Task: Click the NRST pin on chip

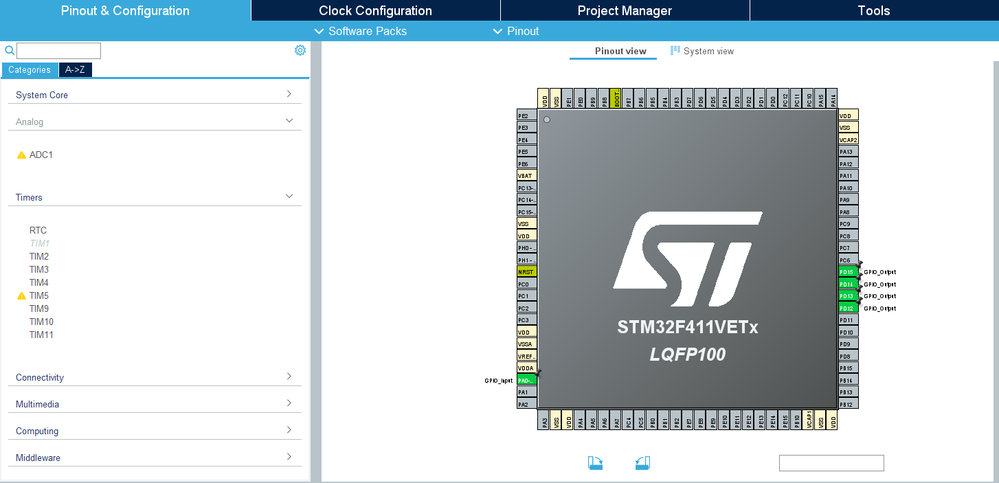Action: click(527, 272)
